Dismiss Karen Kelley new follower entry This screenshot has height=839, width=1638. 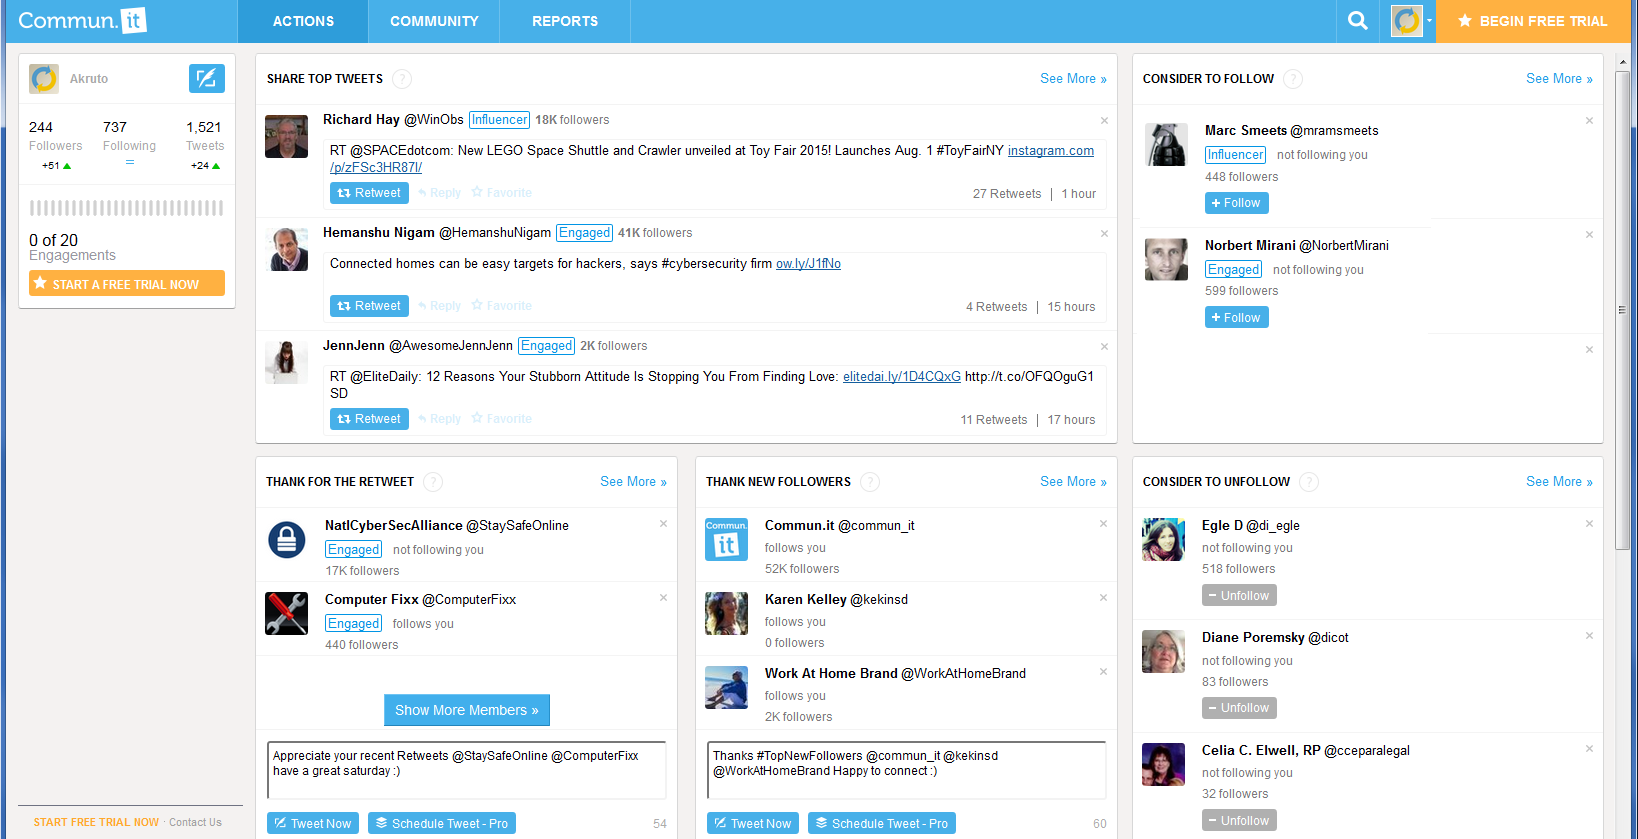1103,598
